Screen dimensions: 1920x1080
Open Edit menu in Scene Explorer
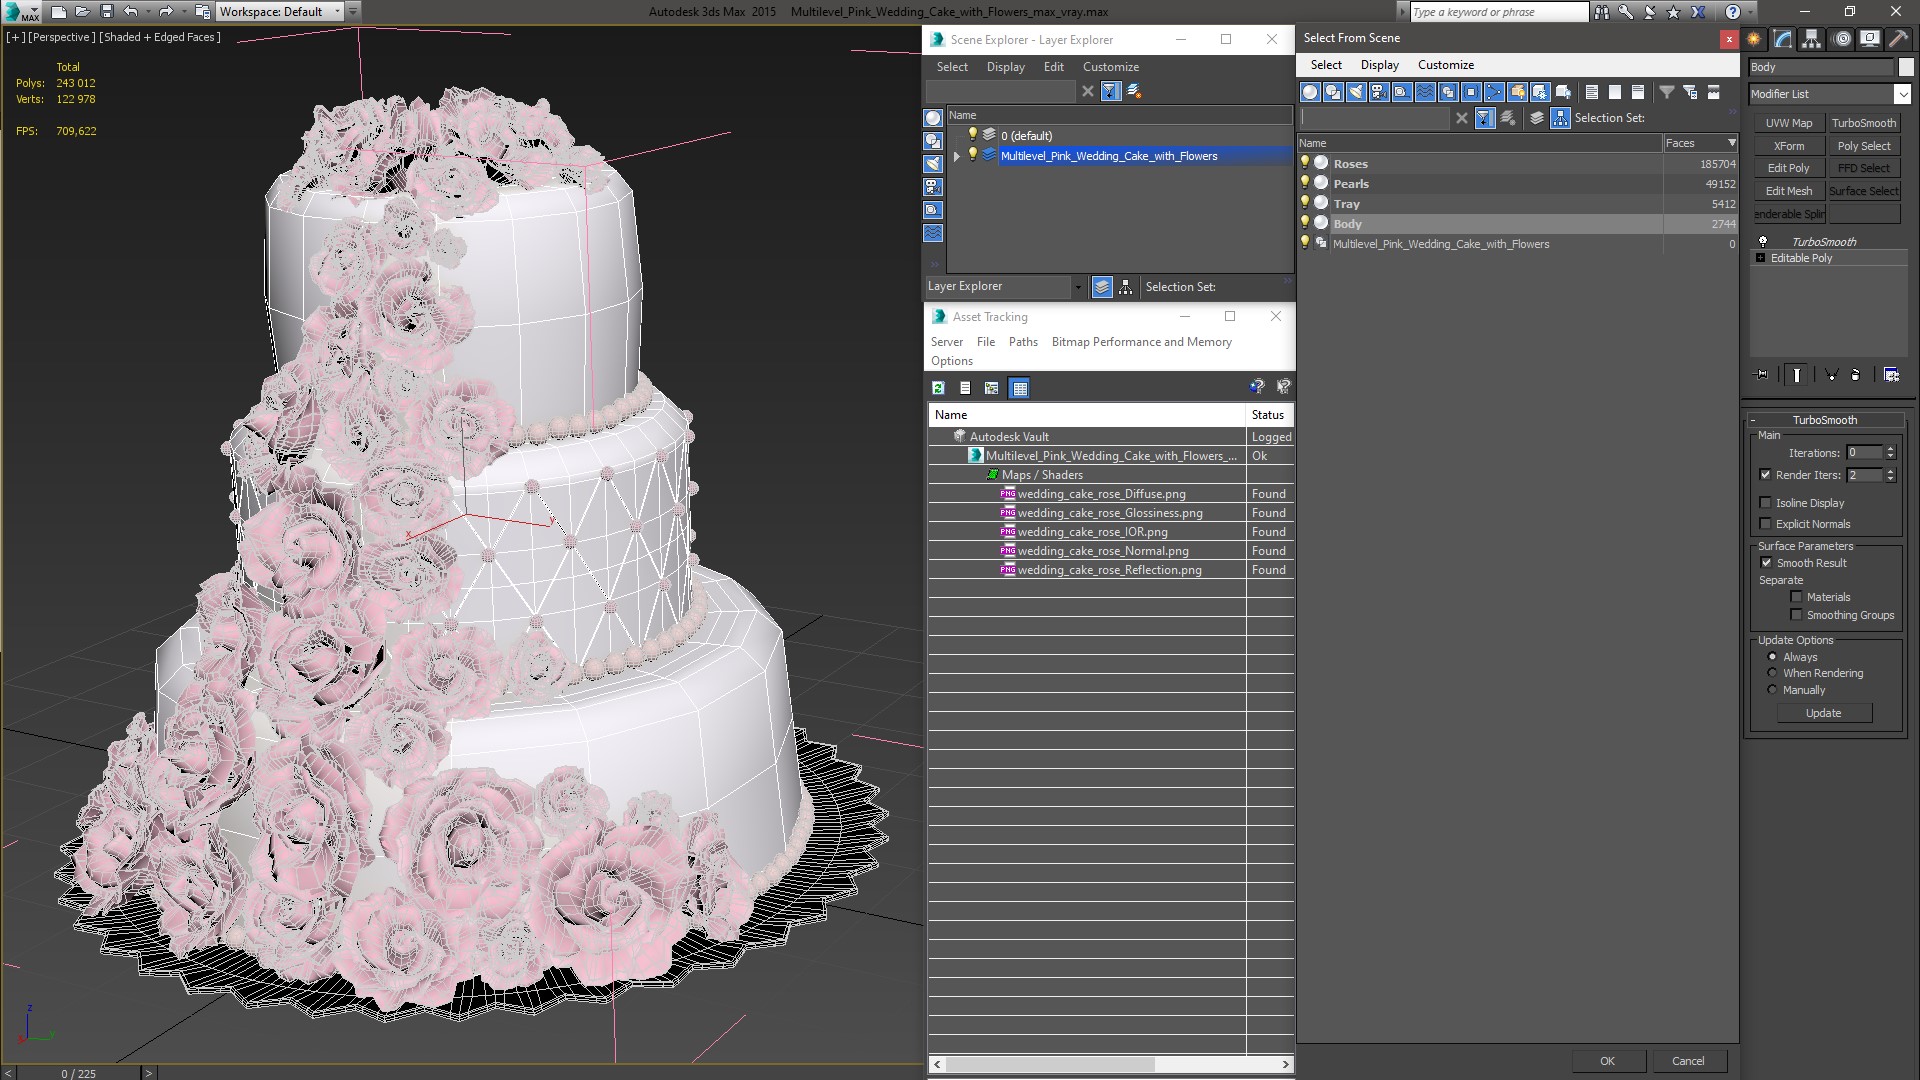[1053, 67]
